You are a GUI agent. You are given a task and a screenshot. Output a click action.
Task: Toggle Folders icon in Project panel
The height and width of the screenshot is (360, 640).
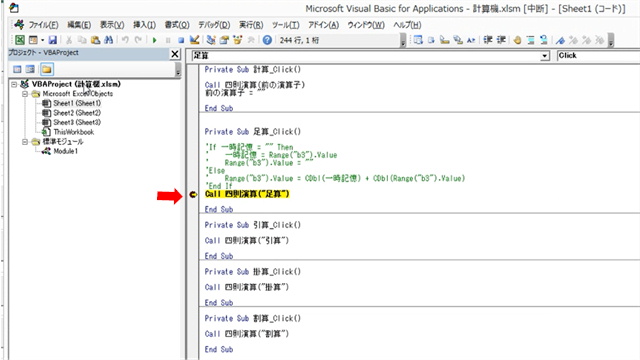47,69
